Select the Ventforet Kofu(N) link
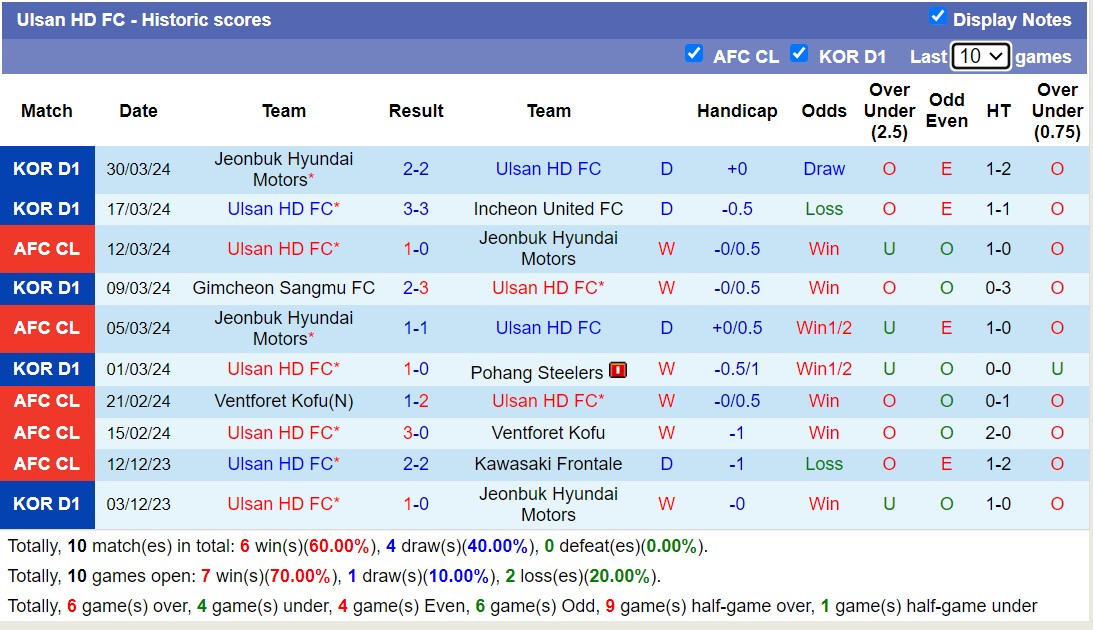Image resolution: width=1093 pixels, height=630 pixels. [283, 401]
